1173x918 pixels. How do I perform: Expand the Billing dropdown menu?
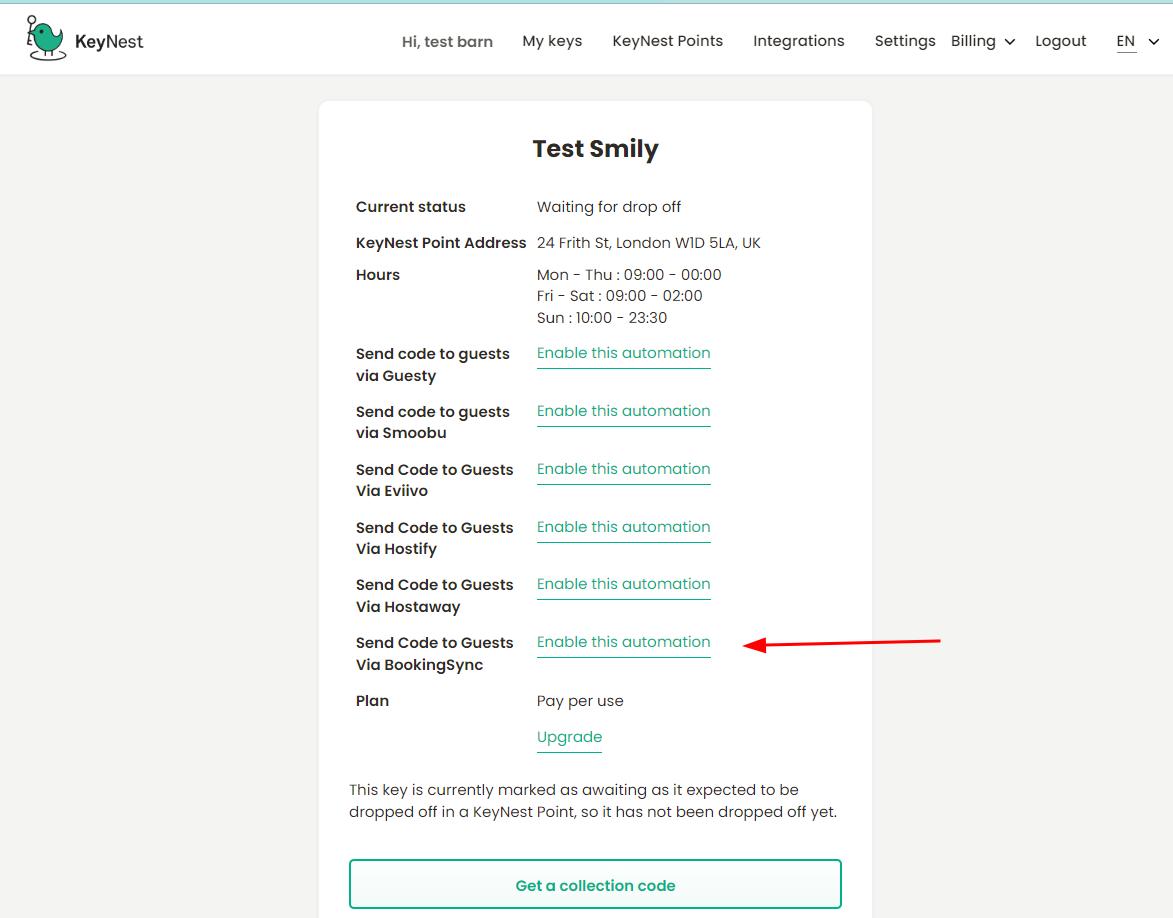(x=982, y=41)
